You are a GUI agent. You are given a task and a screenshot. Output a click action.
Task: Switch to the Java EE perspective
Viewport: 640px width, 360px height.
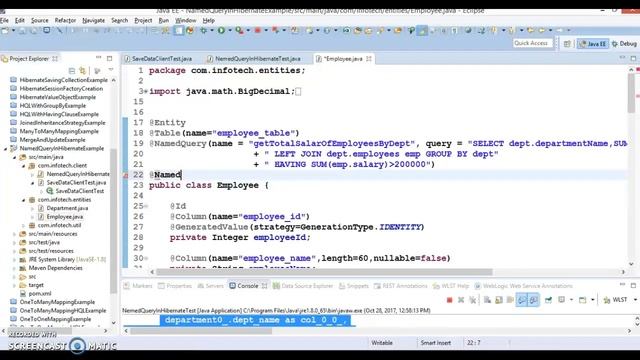[x=593, y=44]
